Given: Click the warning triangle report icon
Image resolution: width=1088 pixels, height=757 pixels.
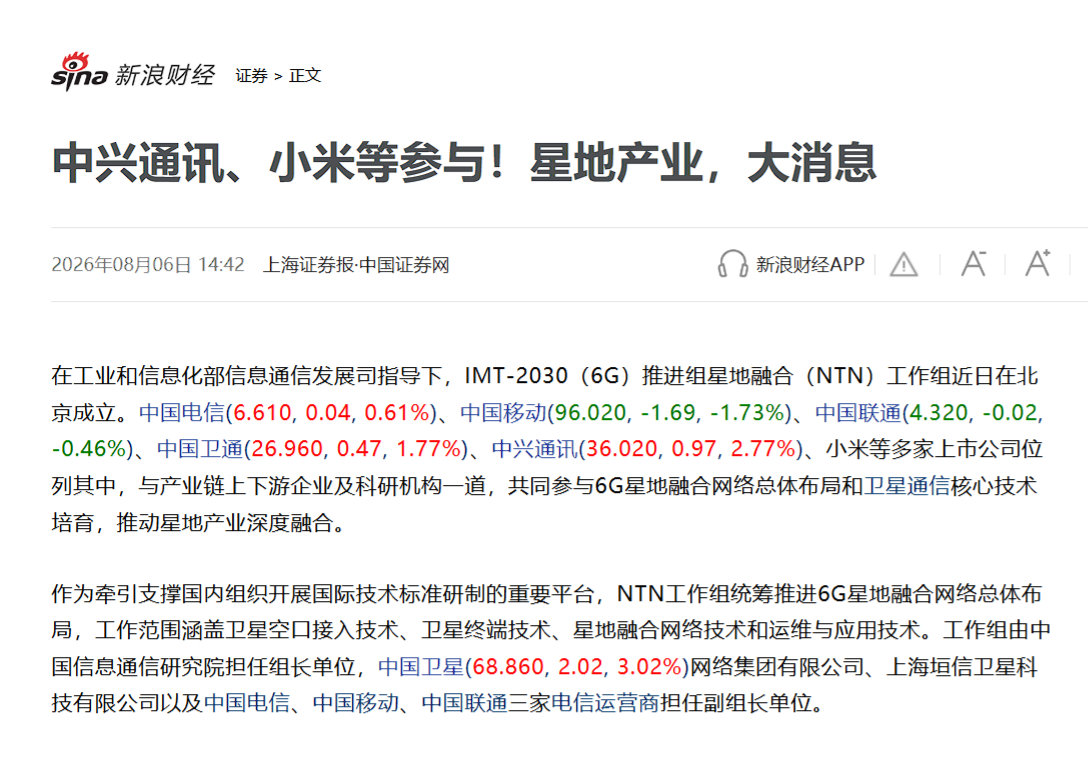Looking at the screenshot, I should (x=903, y=264).
